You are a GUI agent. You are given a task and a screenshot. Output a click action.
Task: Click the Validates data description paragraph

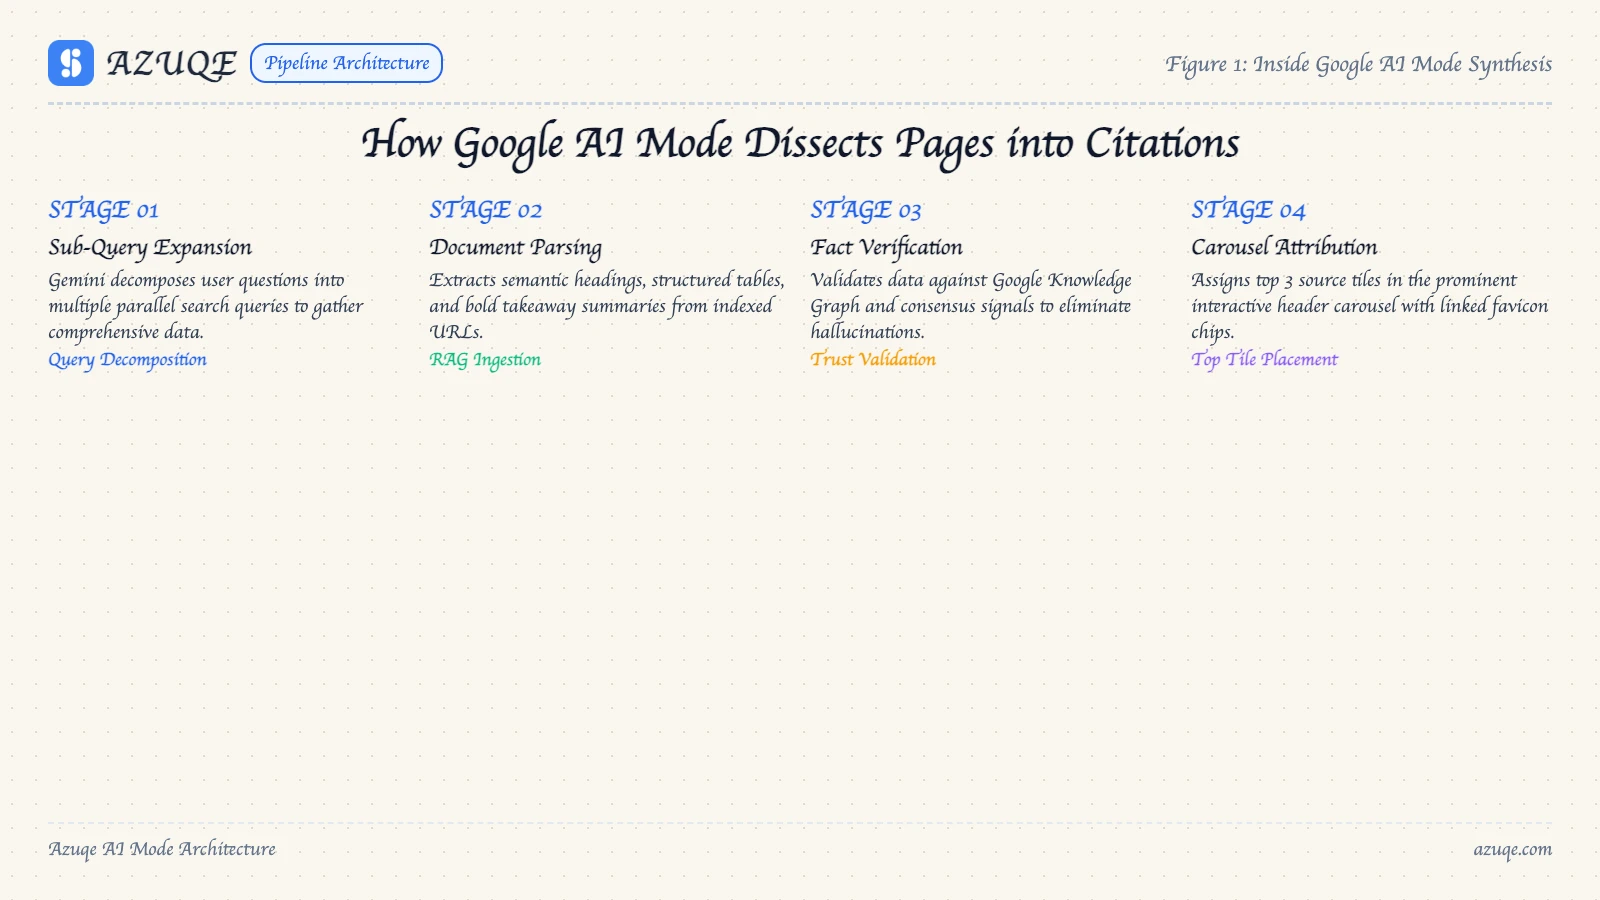pyautogui.click(x=971, y=306)
